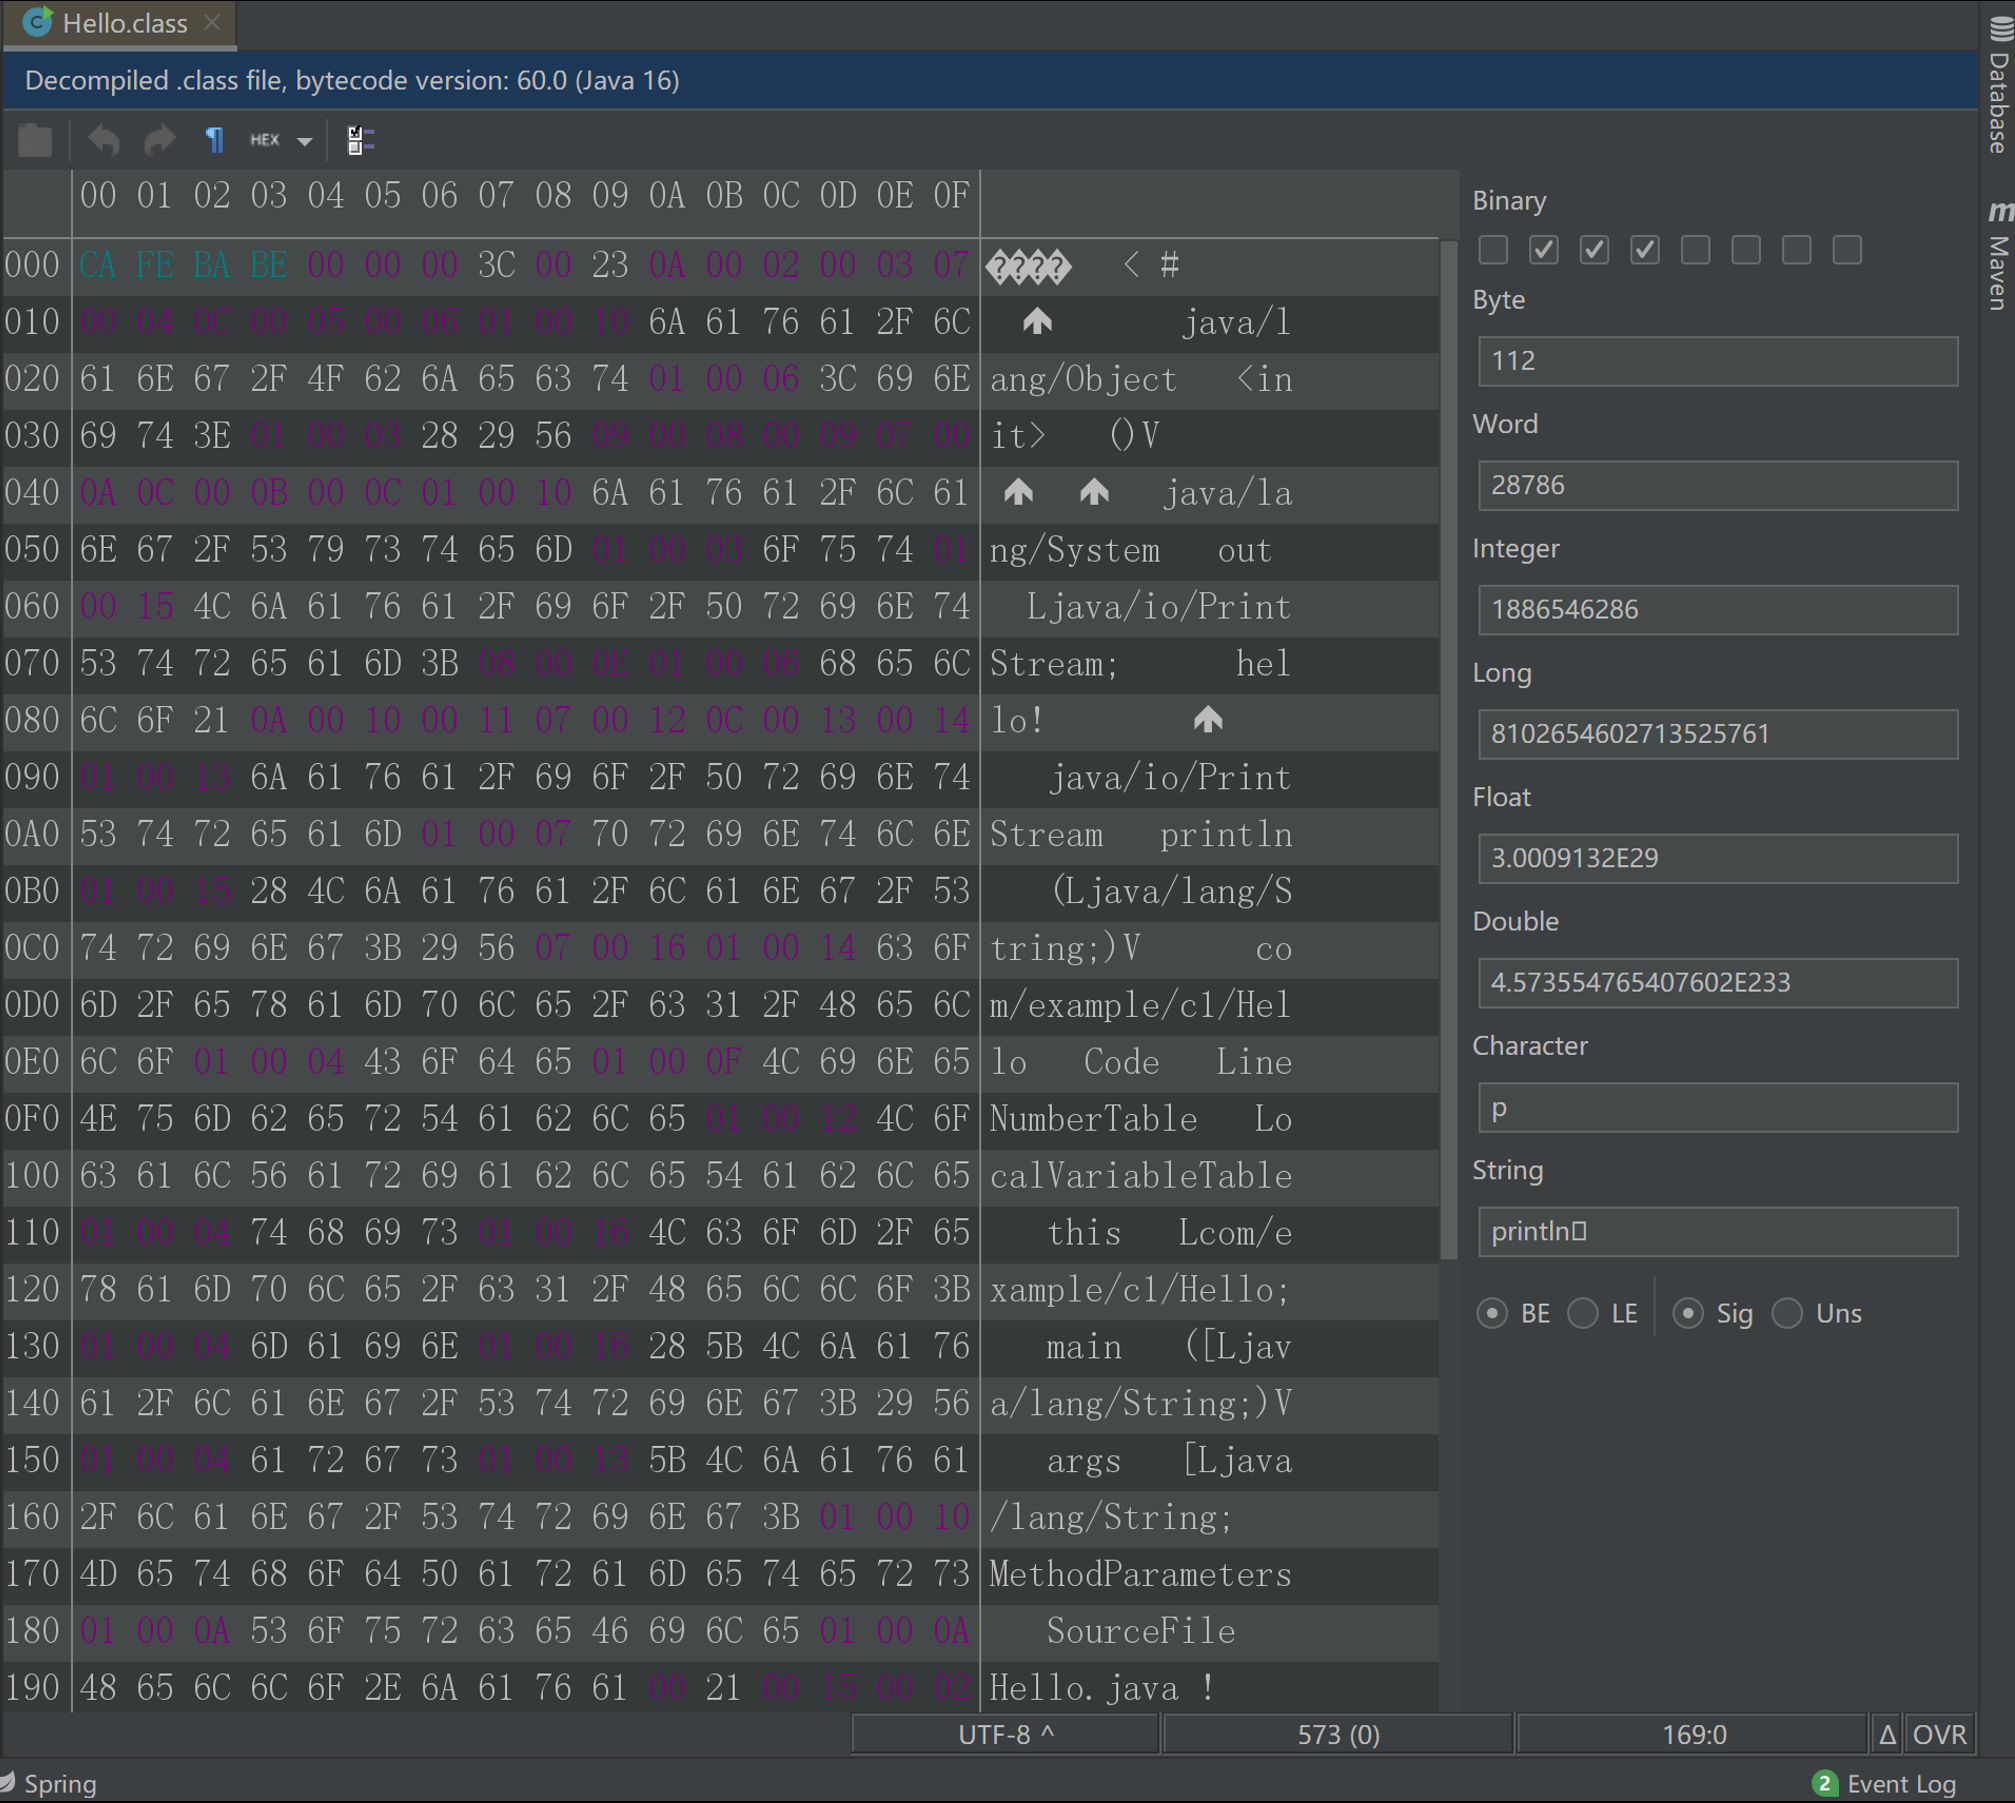
Task: Click the checklist options toolbar icon
Action: 360,141
